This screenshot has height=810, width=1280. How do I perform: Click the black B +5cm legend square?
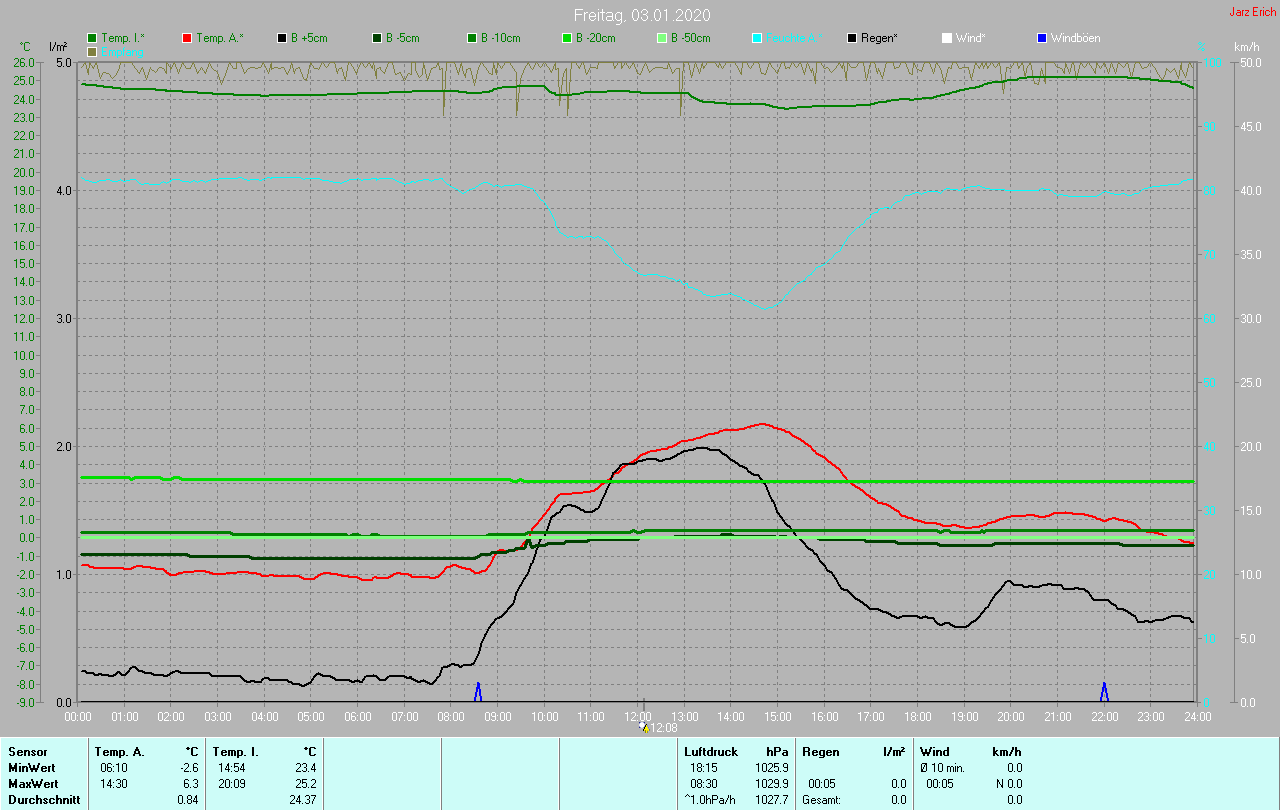coord(283,38)
